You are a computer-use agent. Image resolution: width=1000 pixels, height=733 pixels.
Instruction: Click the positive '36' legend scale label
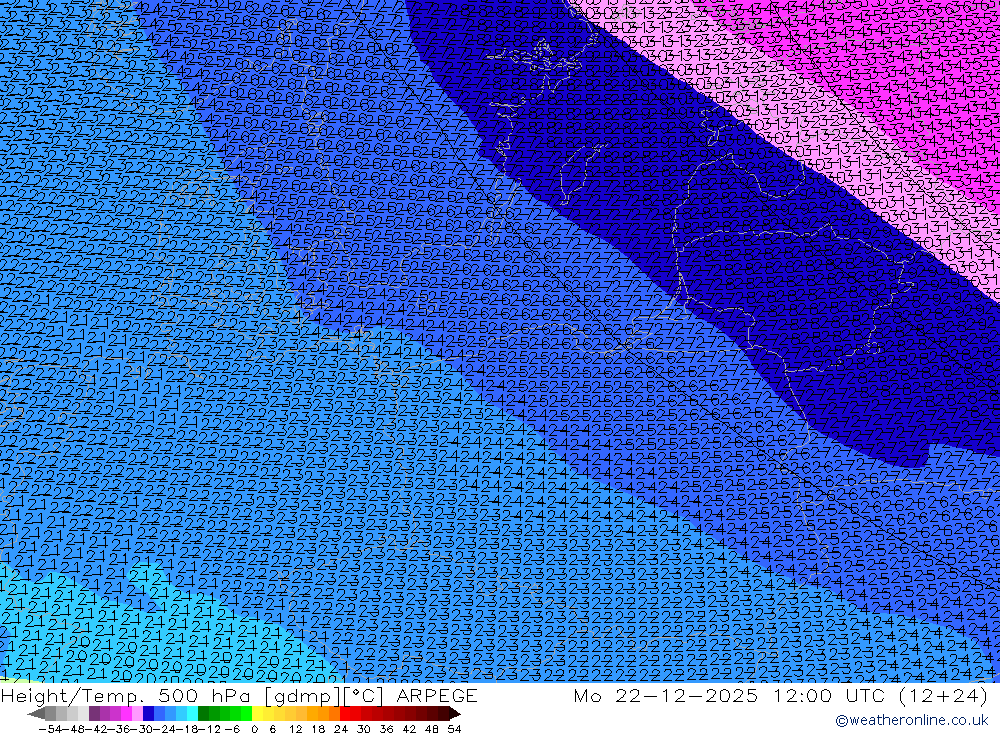[x=386, y=729]
